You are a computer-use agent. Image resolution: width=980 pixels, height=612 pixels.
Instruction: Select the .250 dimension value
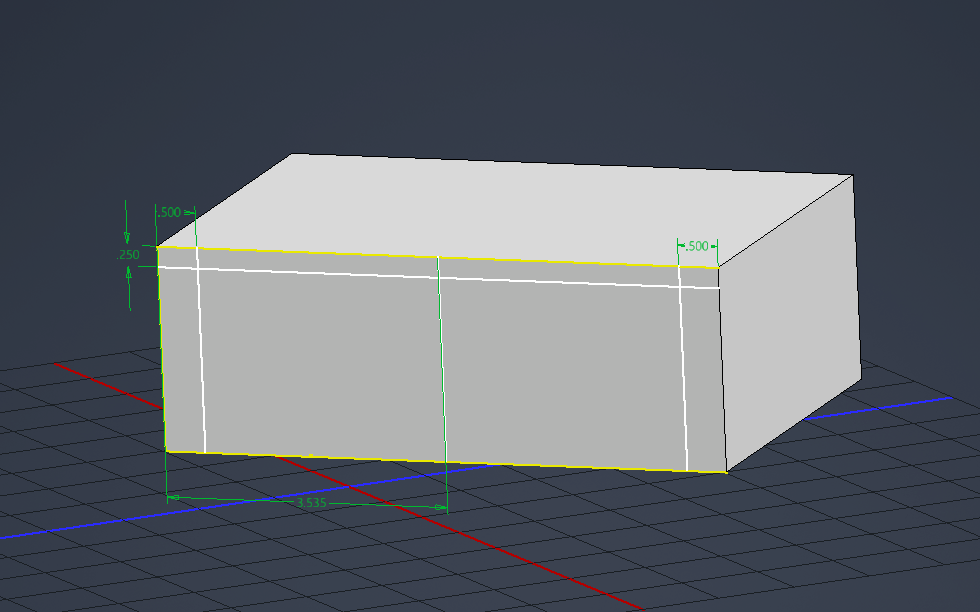128,255
